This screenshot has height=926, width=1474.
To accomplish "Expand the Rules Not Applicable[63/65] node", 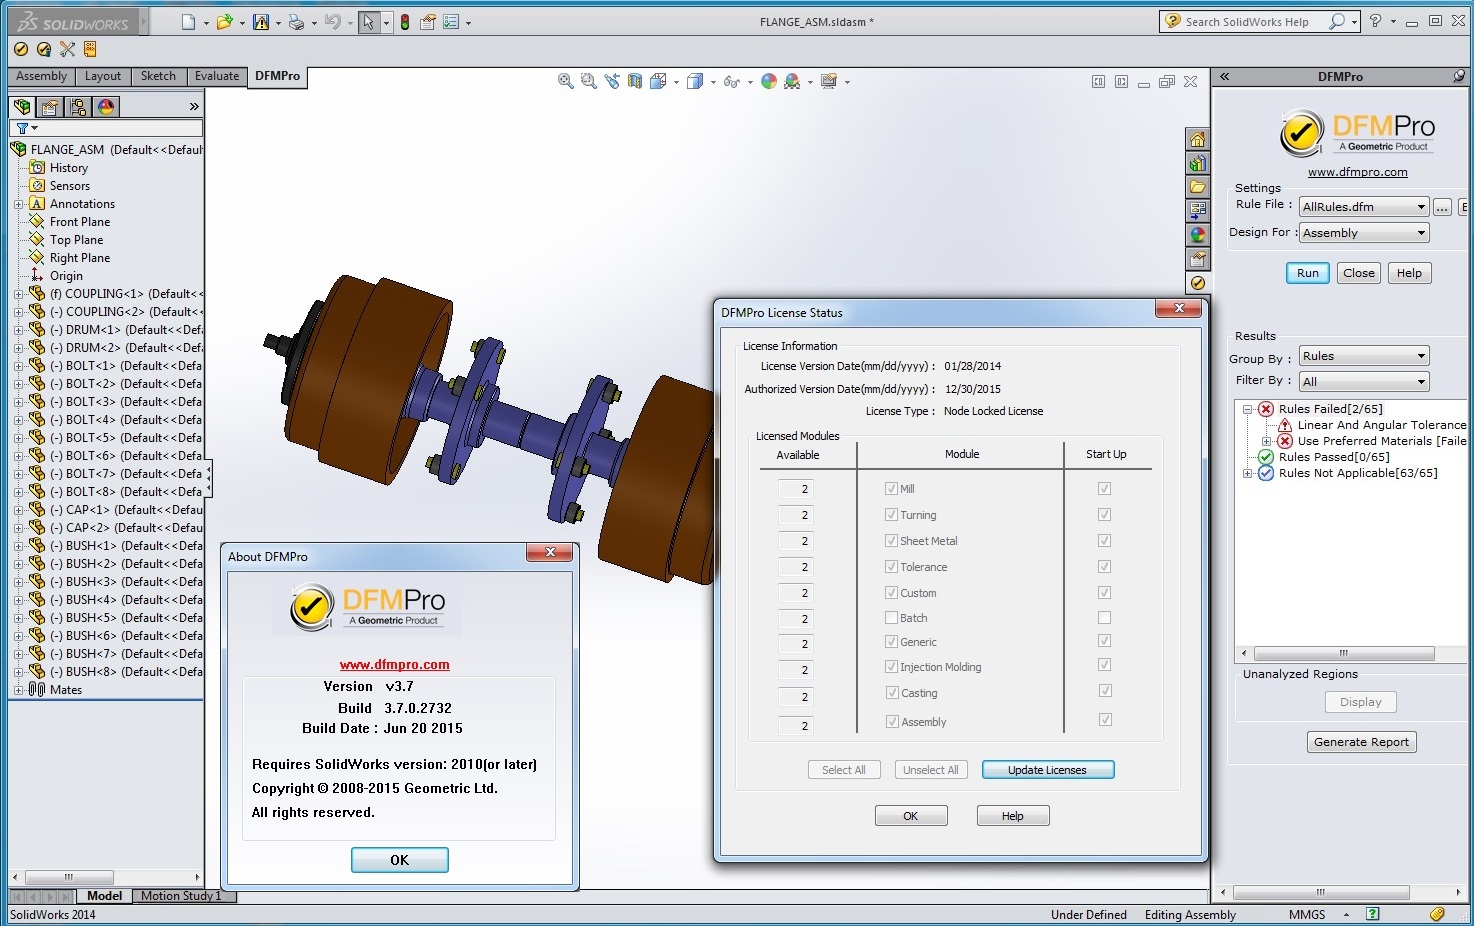I will click(1247, 473).
